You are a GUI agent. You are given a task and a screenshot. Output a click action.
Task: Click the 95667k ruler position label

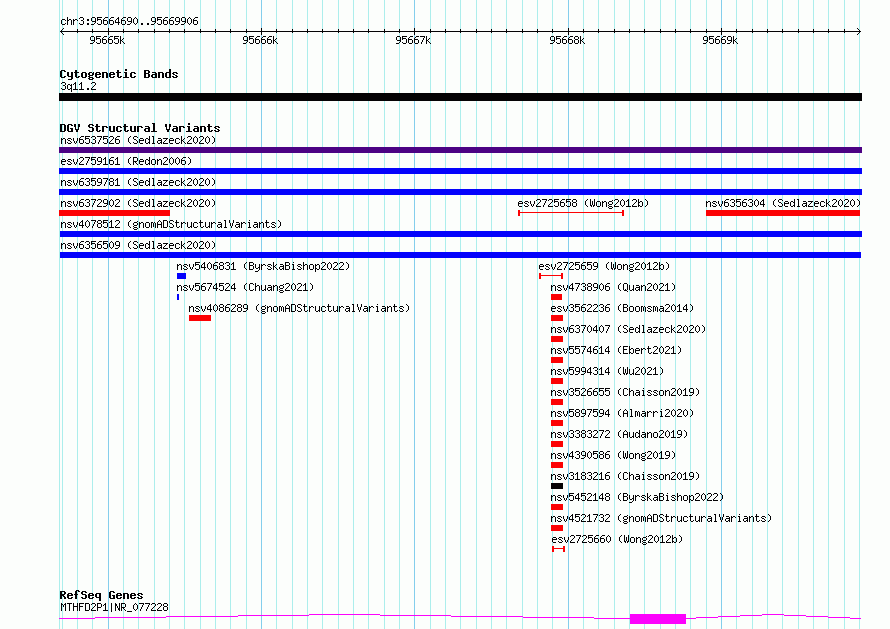(x=413, y=40)
